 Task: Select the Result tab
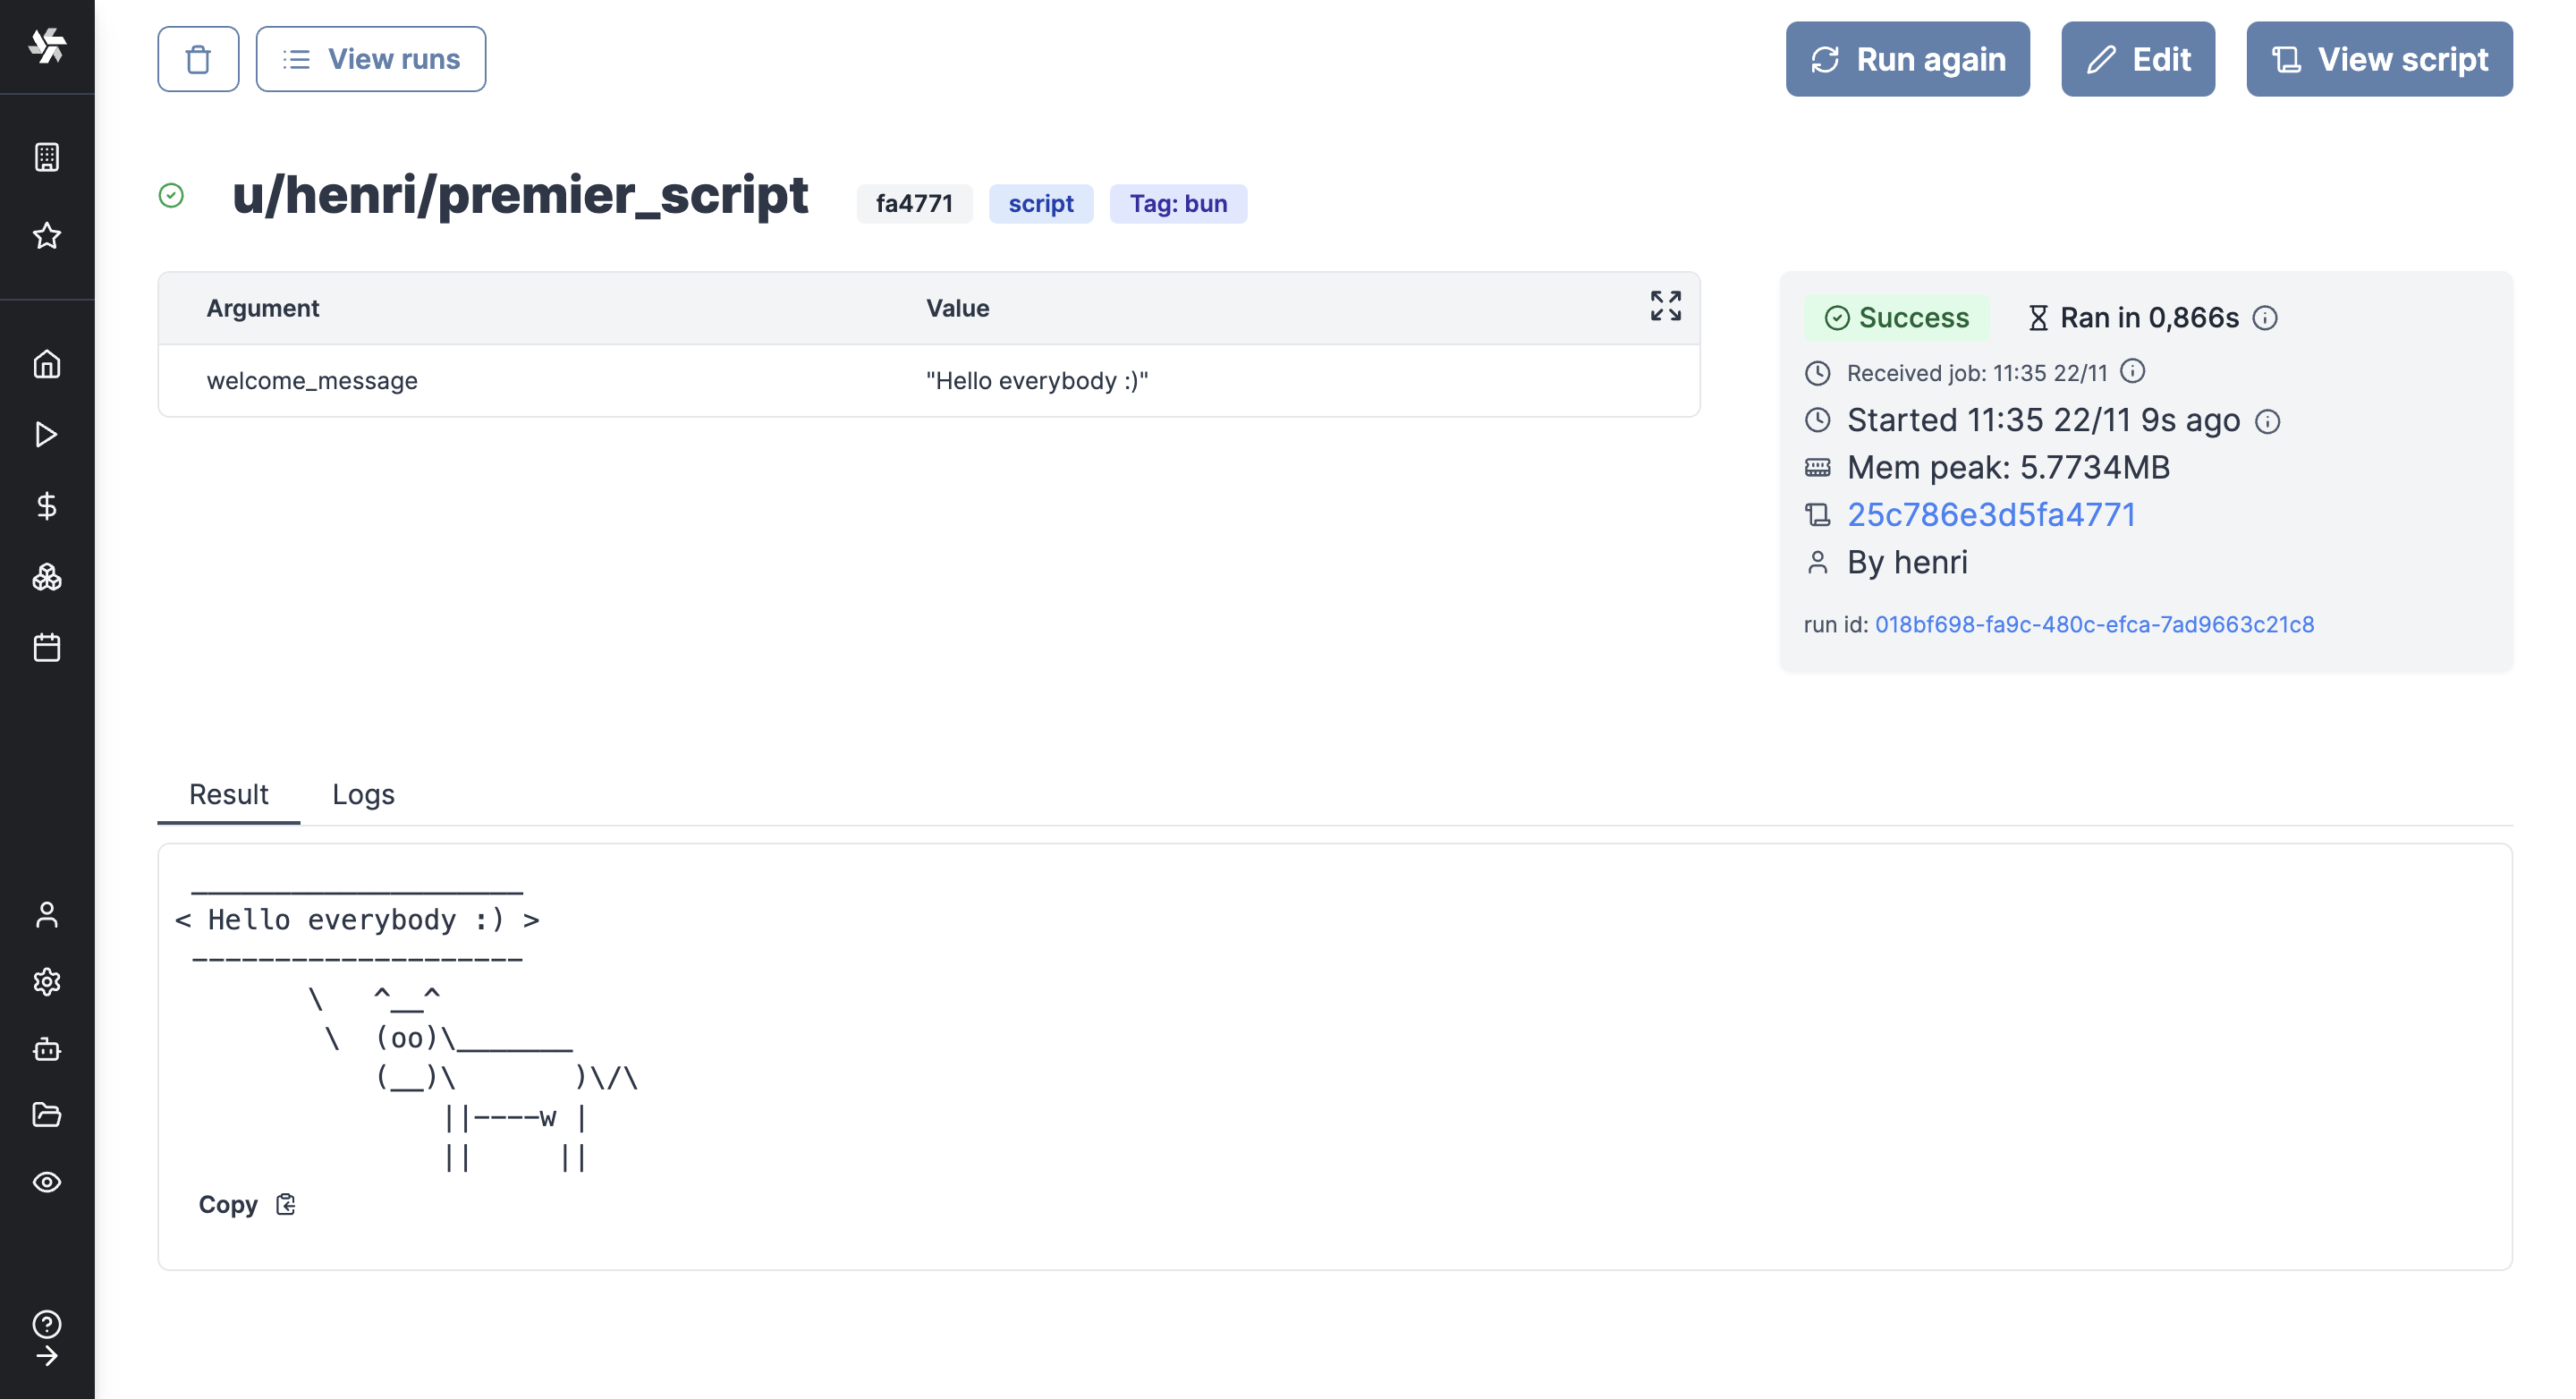[228, 794]
